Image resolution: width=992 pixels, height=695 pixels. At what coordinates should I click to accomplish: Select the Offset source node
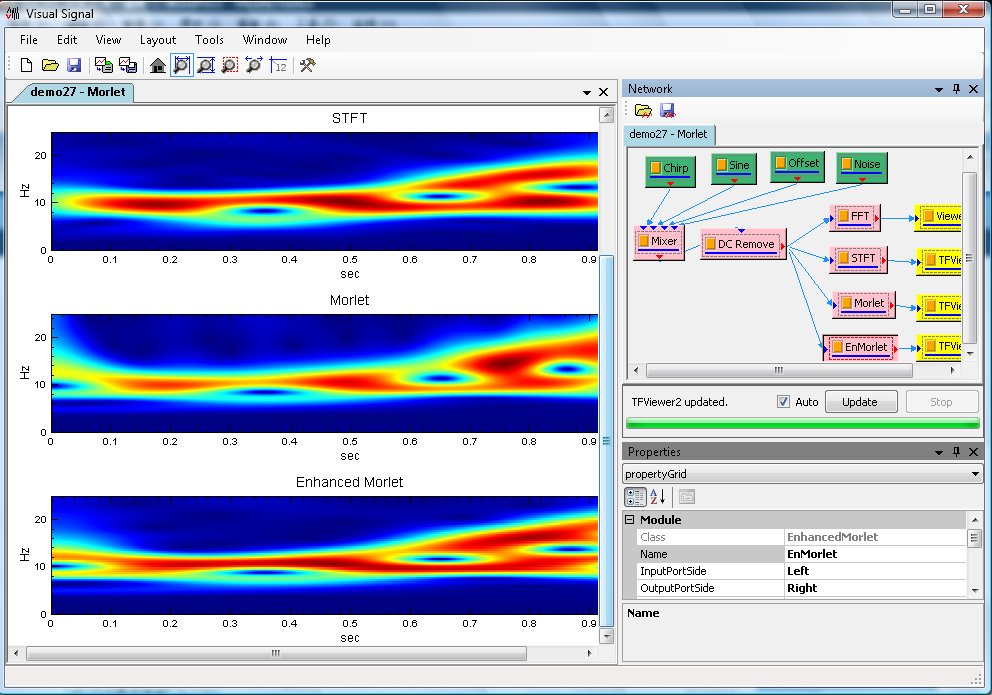coord(797,166)
